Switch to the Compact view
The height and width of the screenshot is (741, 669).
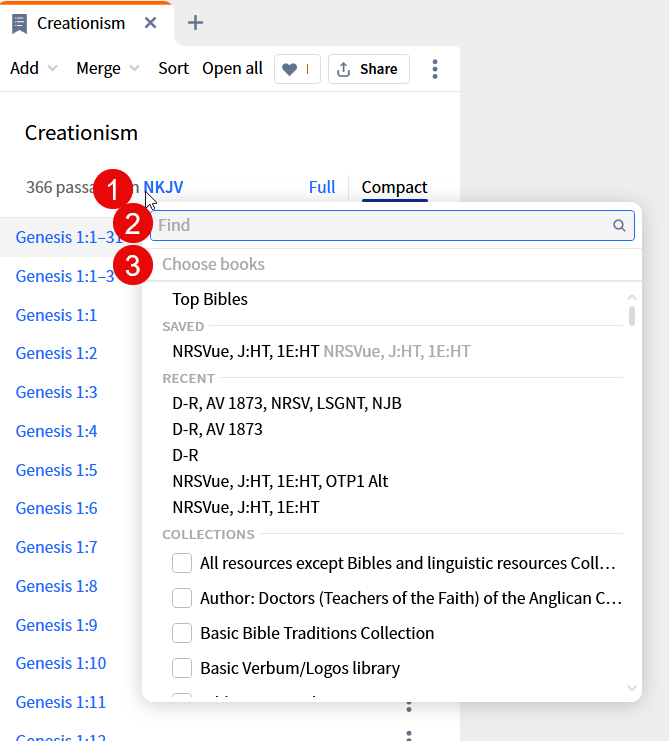395,187
